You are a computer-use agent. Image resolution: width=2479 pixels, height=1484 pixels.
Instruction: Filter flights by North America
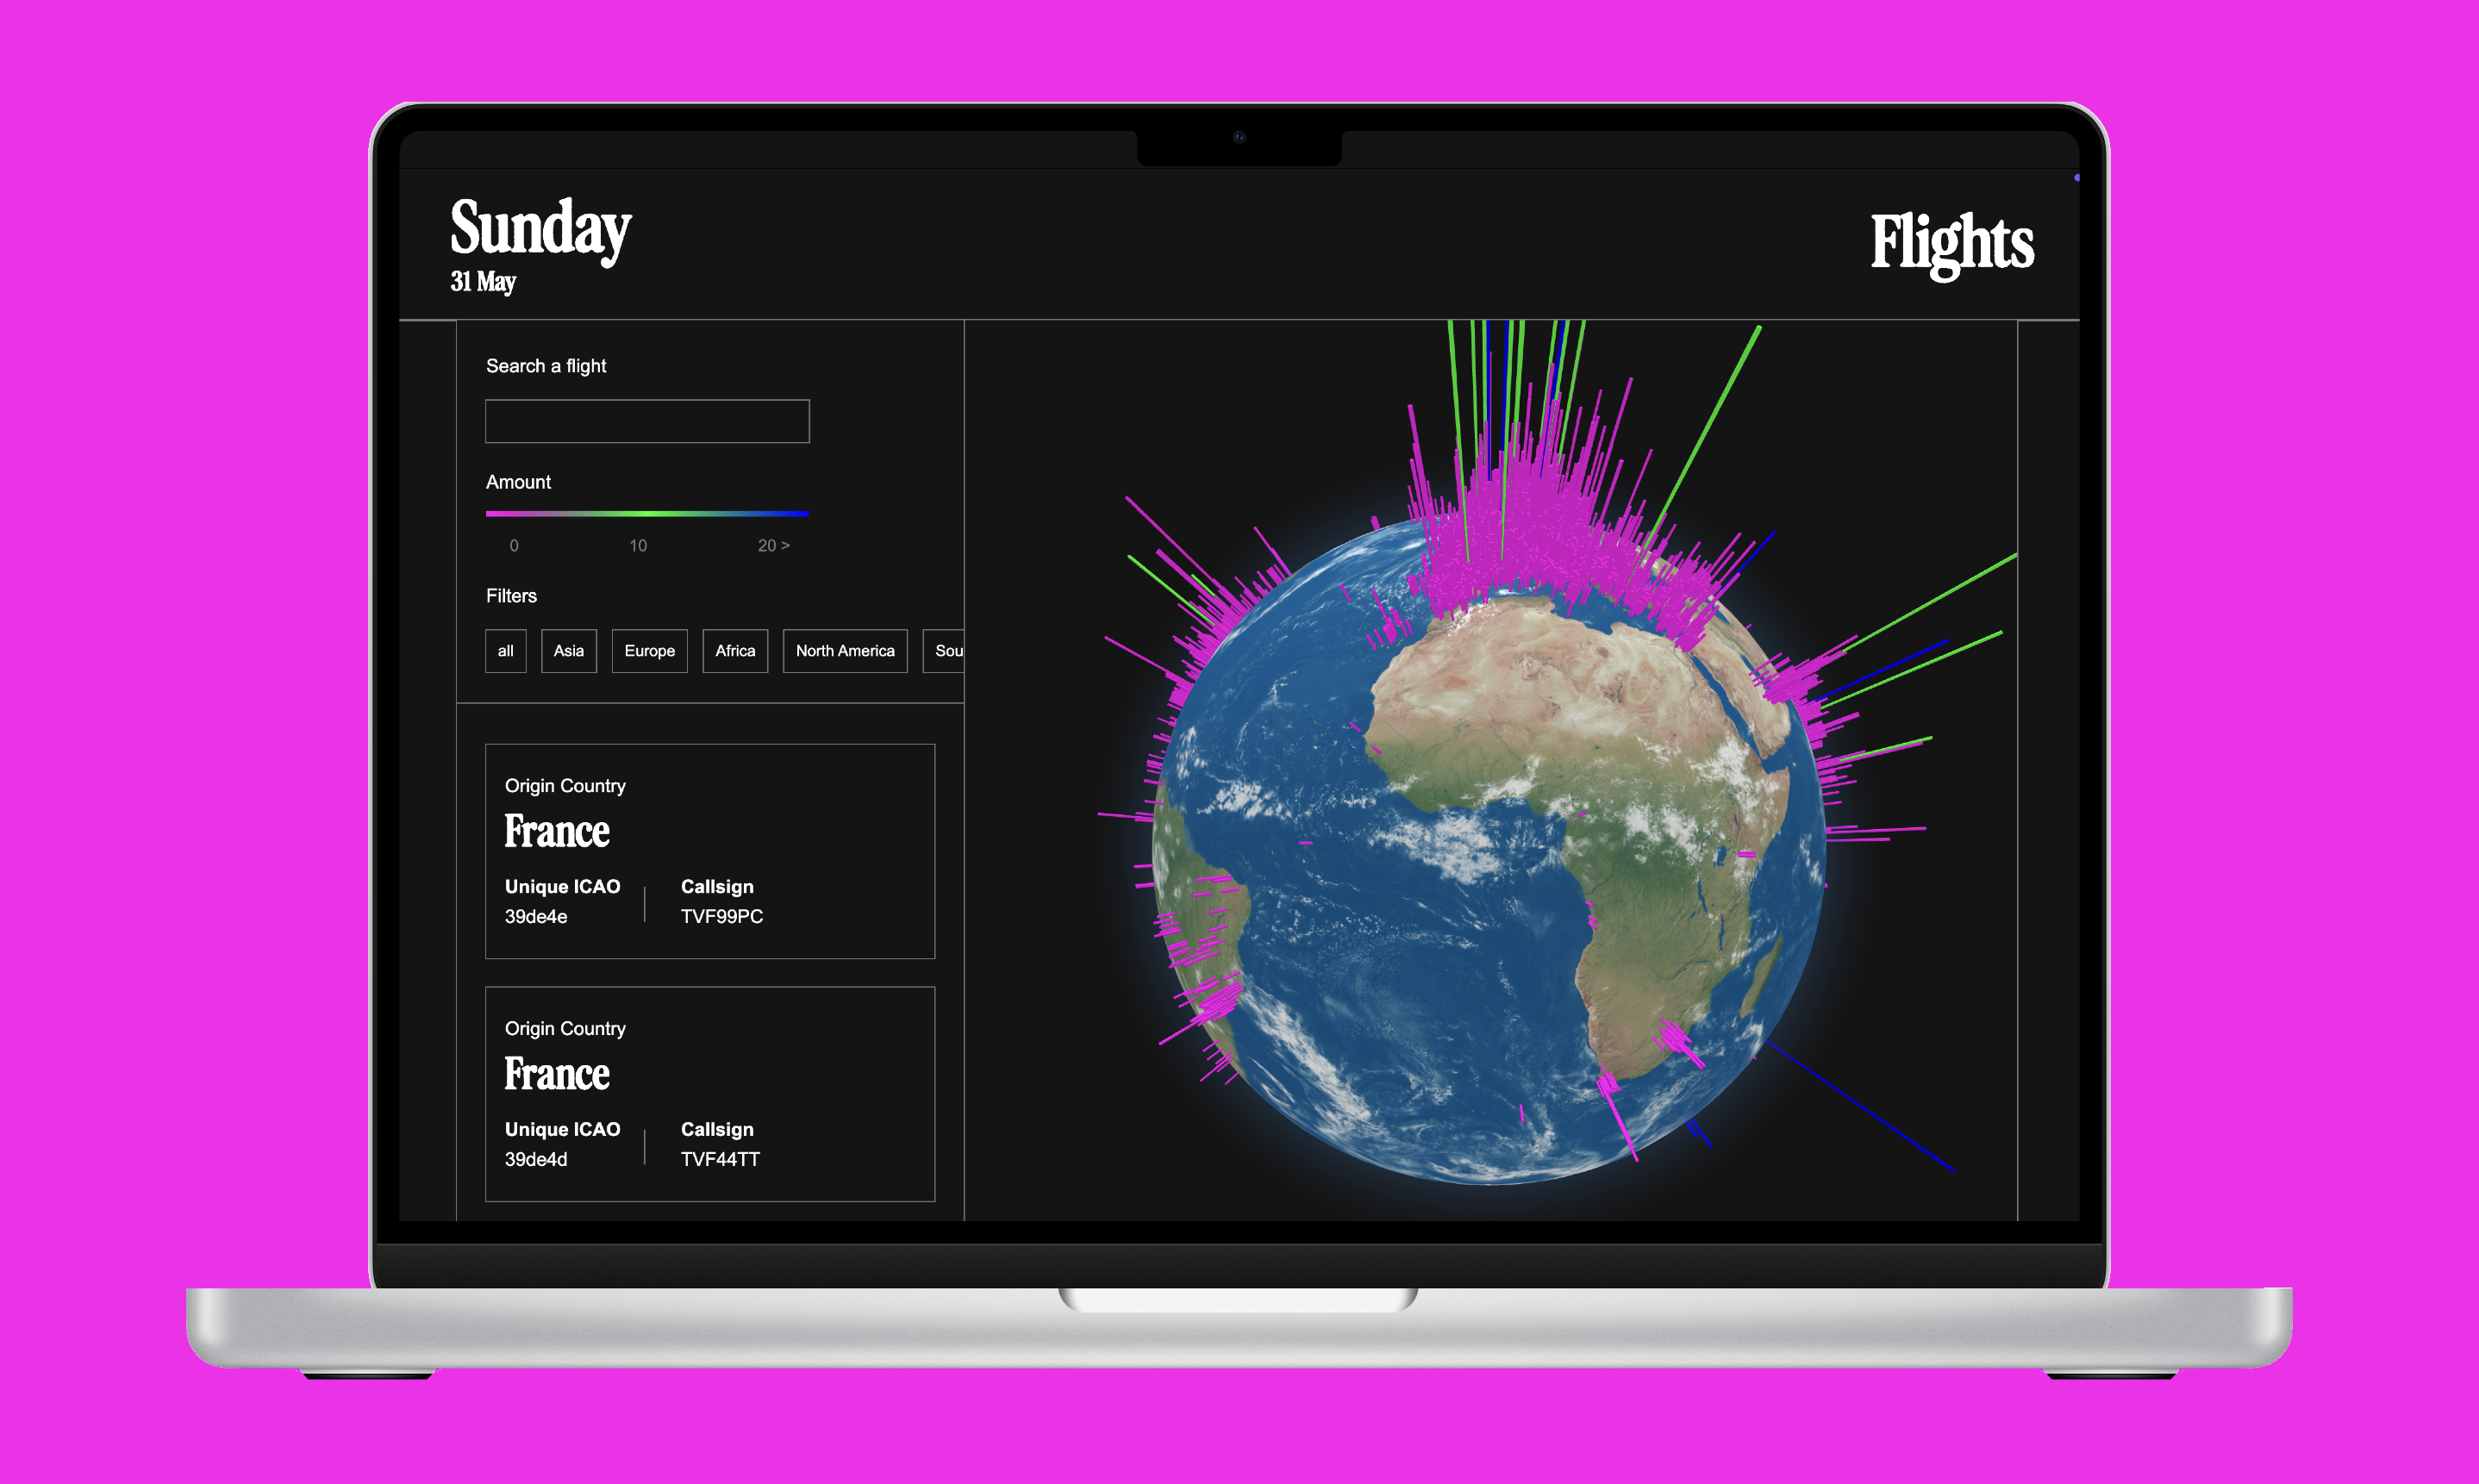[x=845, y=651]
